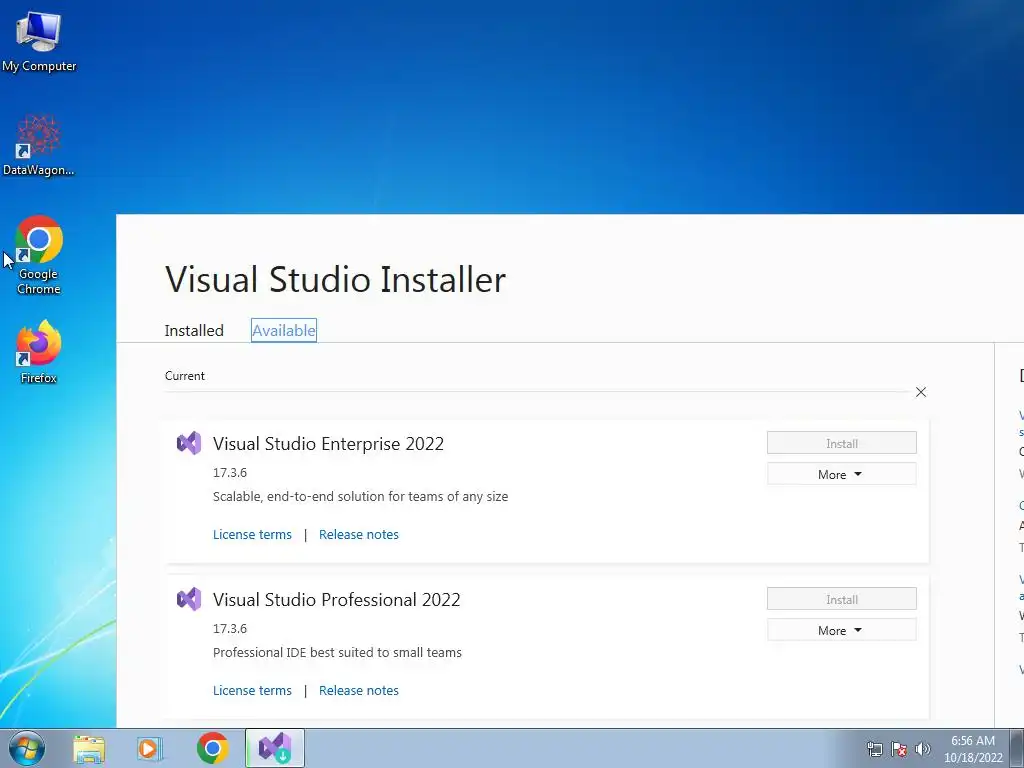Screen dimensions: 1024x768
Task: Open License terms for Enterprise 2022
Action: [252, 534]
